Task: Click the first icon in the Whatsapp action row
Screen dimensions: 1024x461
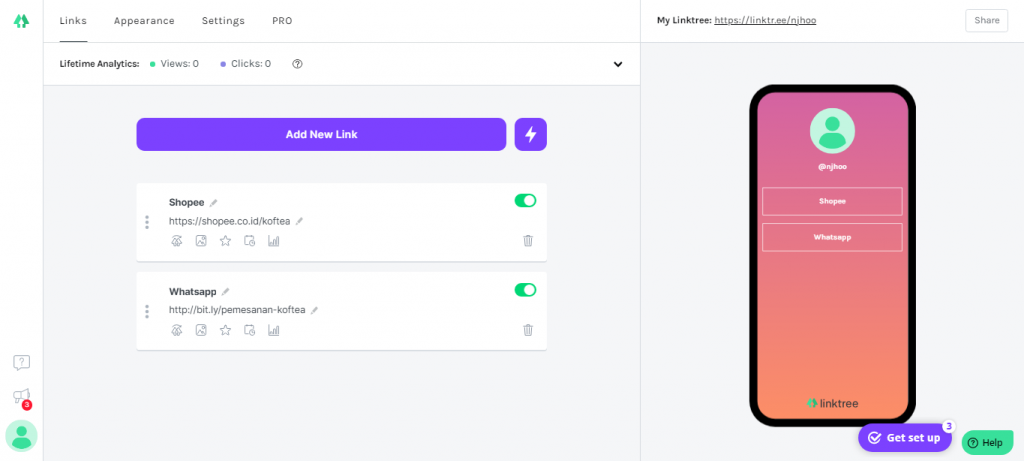Action: (x=176, y=330)
